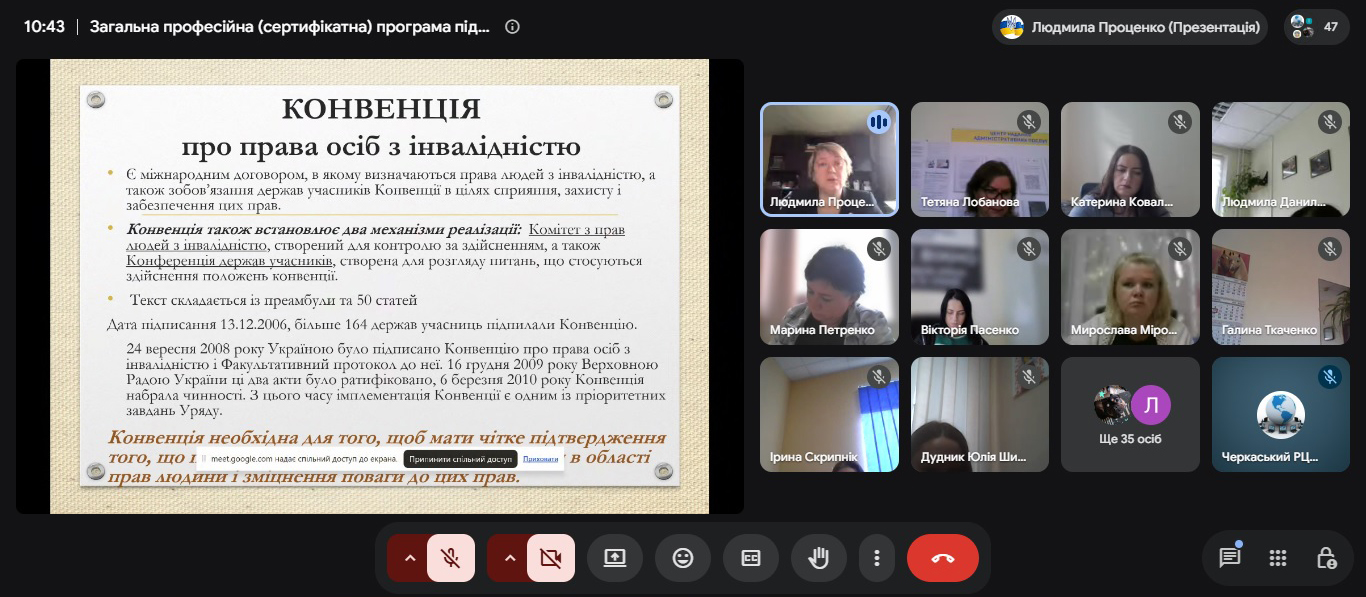Click the purple Л avatar
Viewport: 1366px width, 597px height.
pyautogui.click(x=1151, y=405)
